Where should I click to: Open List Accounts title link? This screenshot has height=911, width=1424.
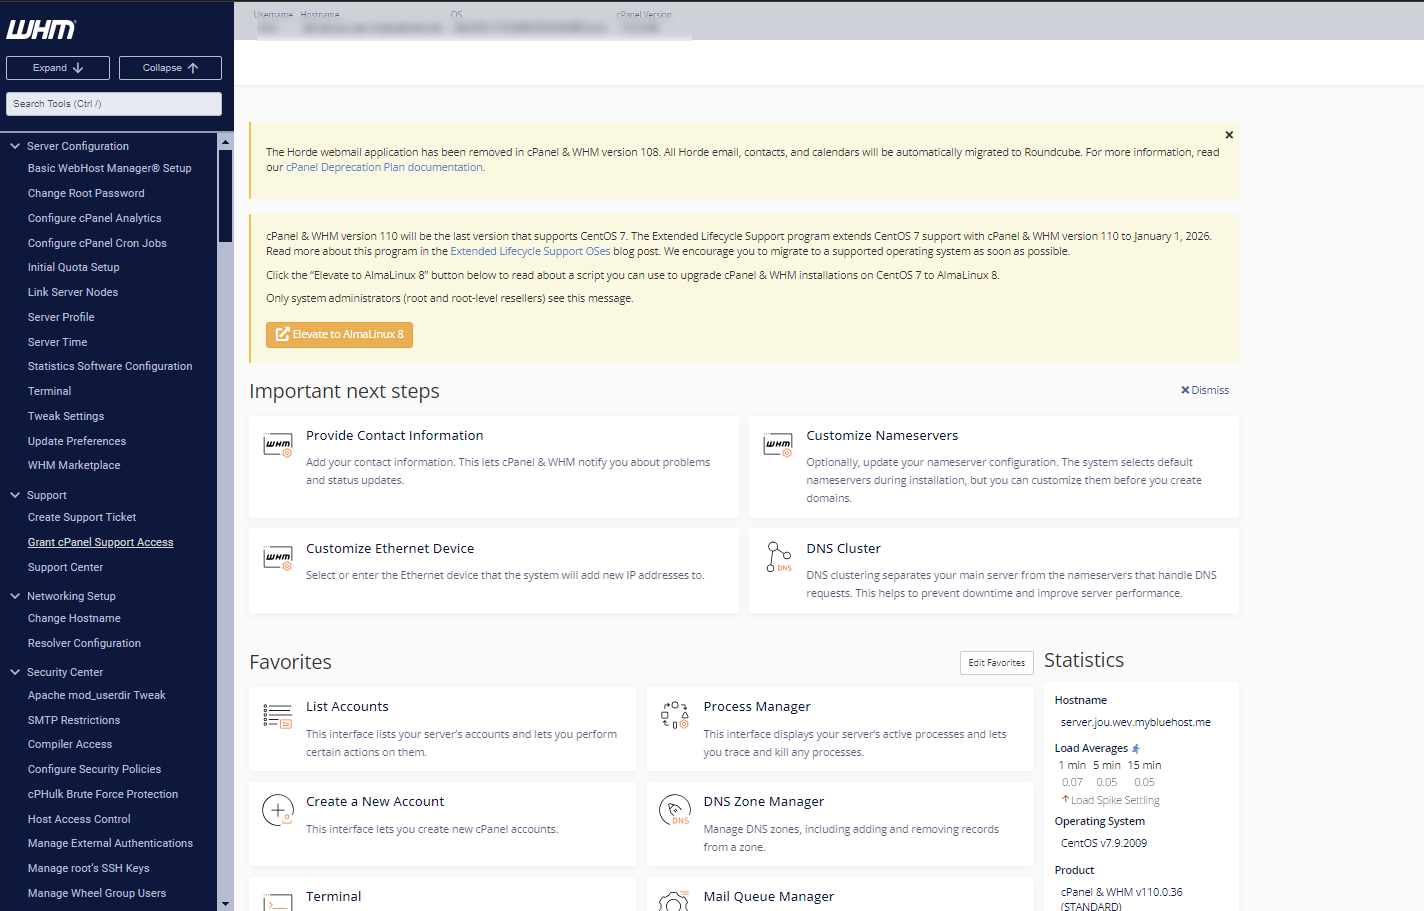(x=347, y=706)
